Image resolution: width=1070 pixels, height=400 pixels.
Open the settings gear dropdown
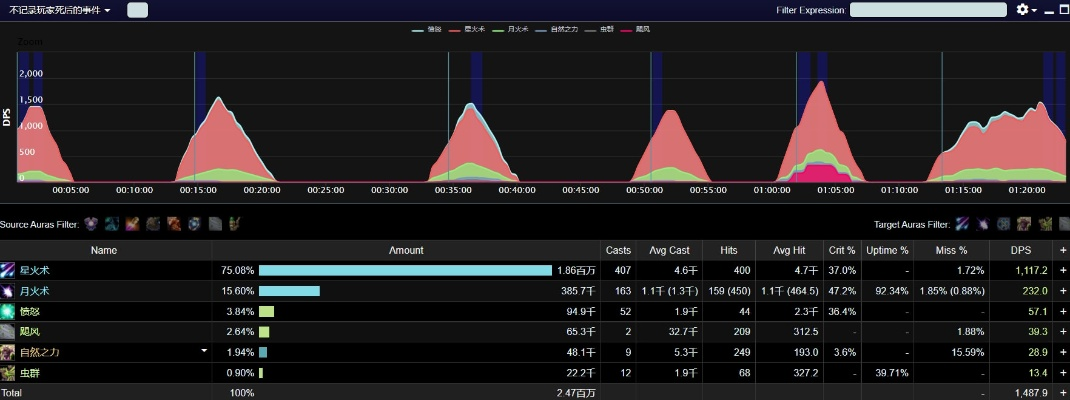tap(1026, 10)
